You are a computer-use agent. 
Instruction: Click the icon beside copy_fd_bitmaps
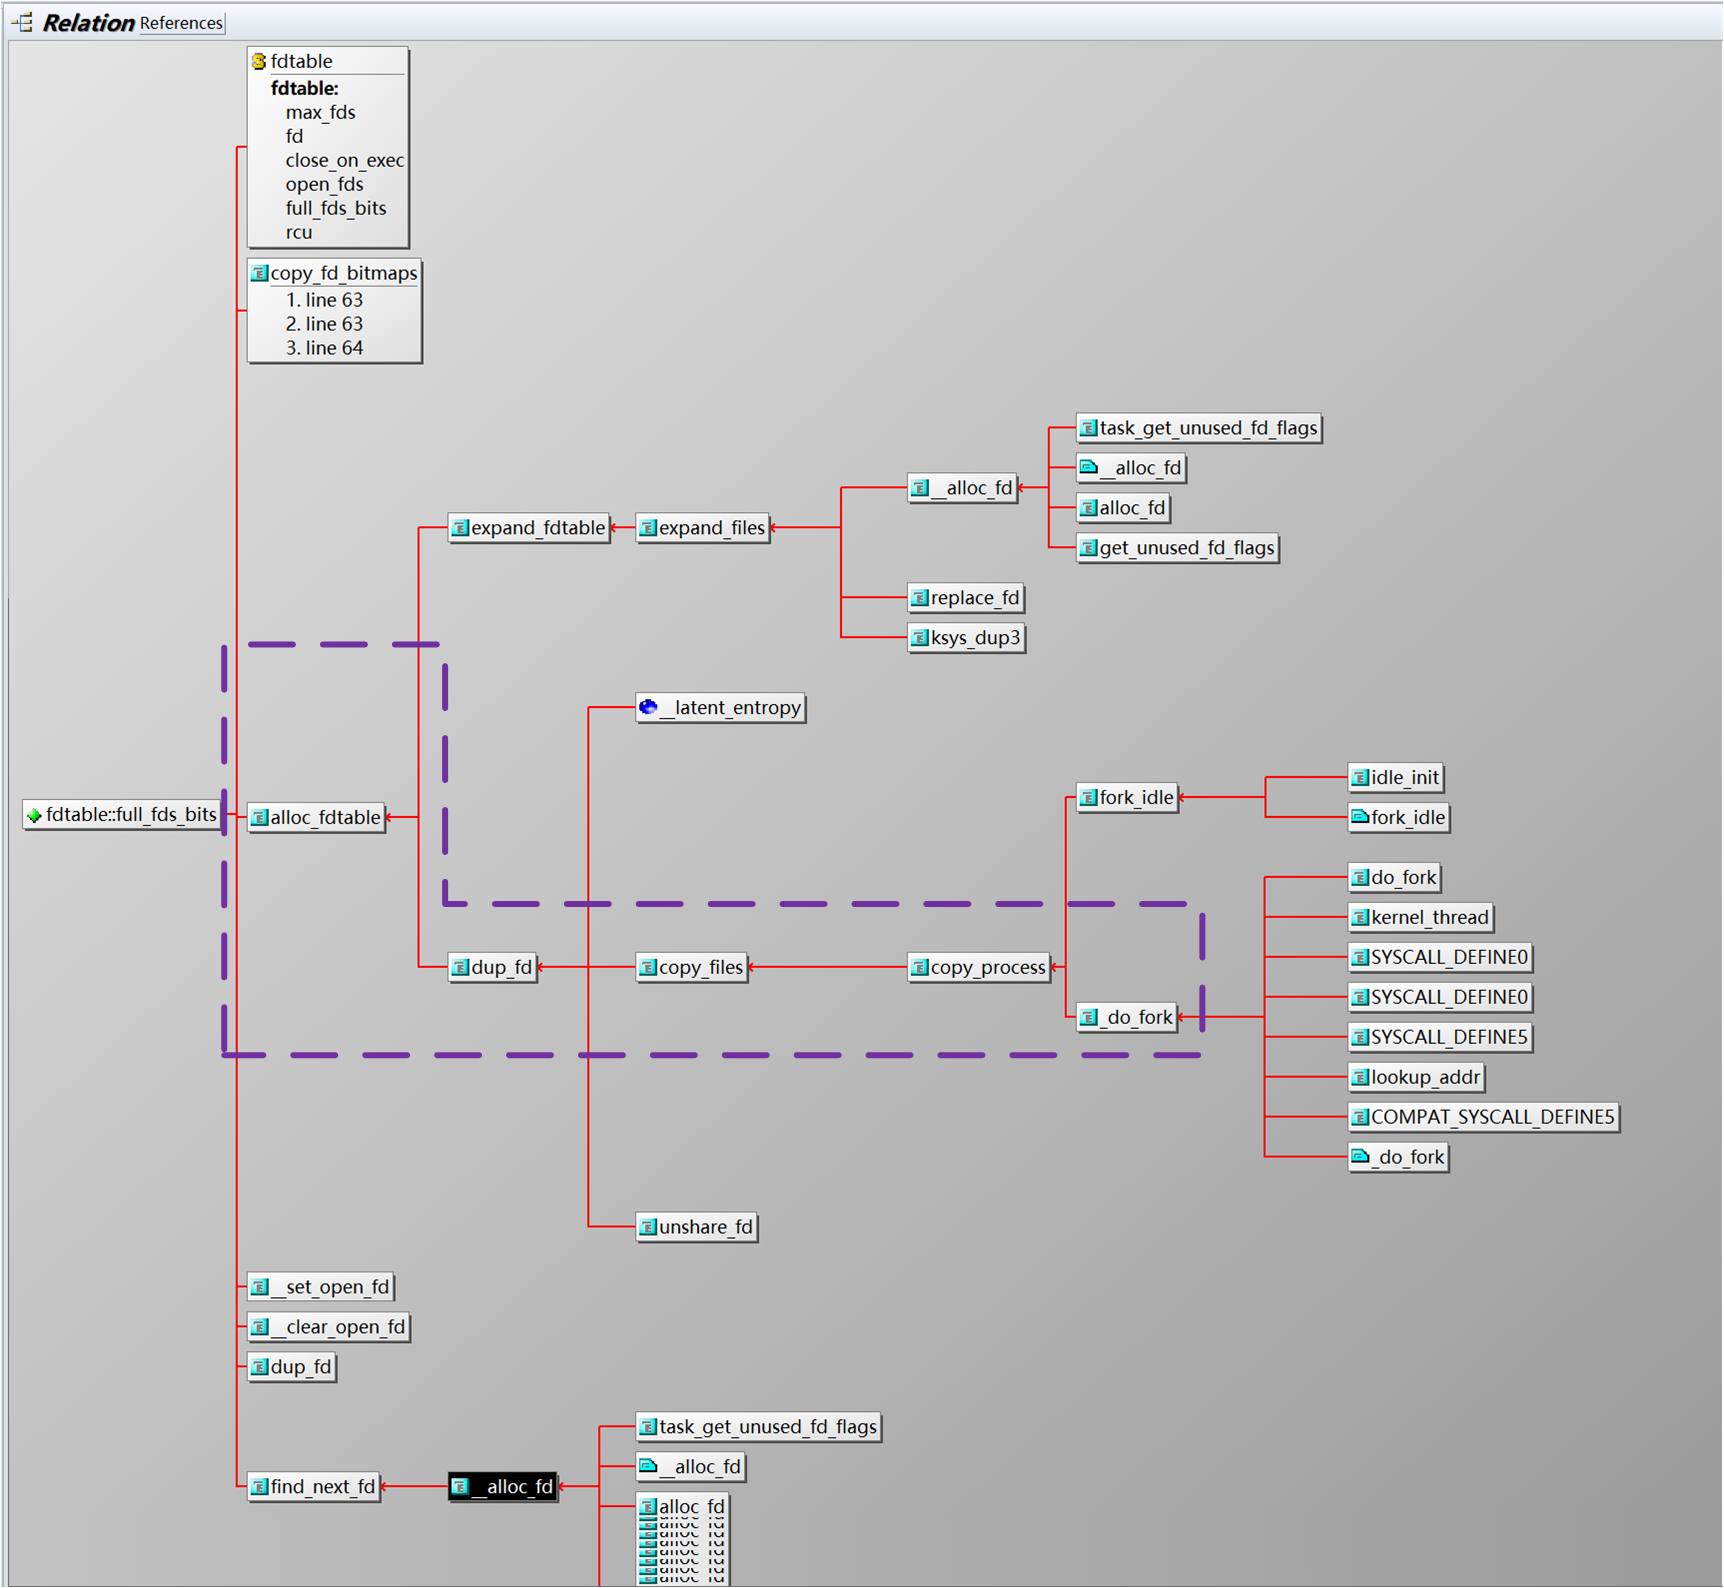click(259, 273)
